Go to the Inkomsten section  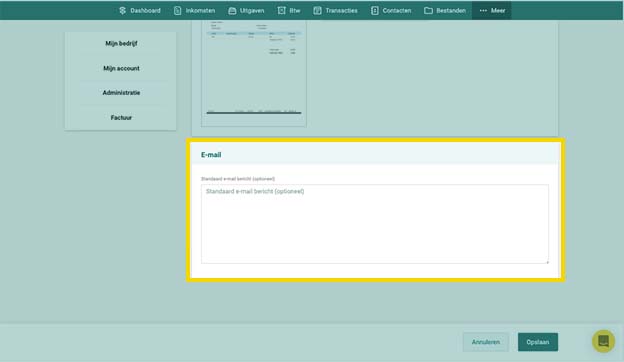click(194, 11)
